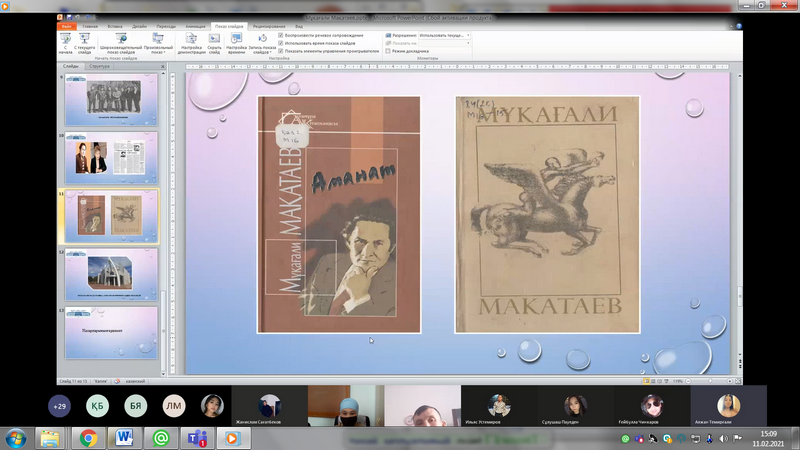
Task: Switch to Transitions (Переходы) tab
Action: pyautogui.click(x=166, y=26)
